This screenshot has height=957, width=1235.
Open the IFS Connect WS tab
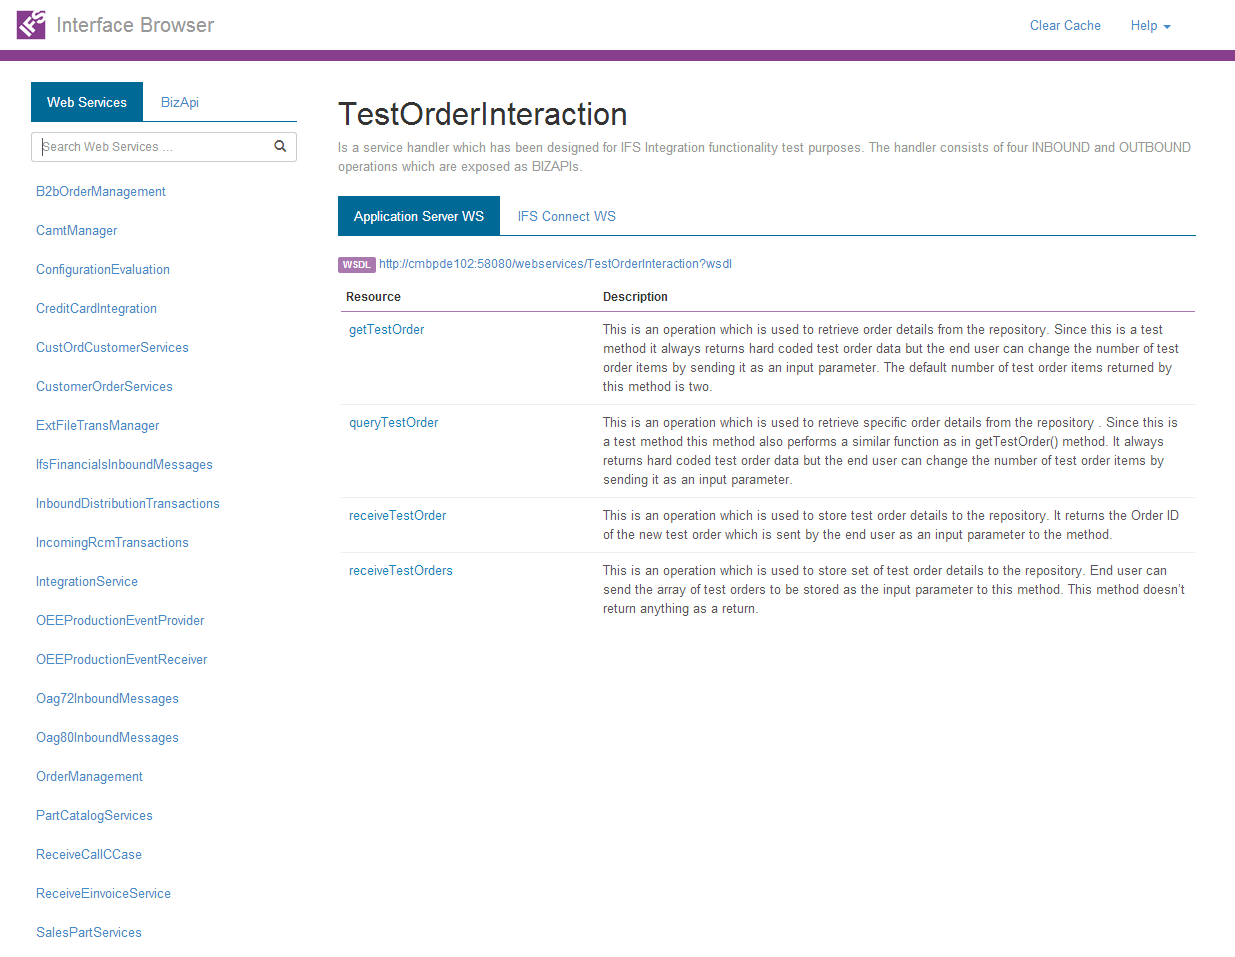[x=566, y=216]
